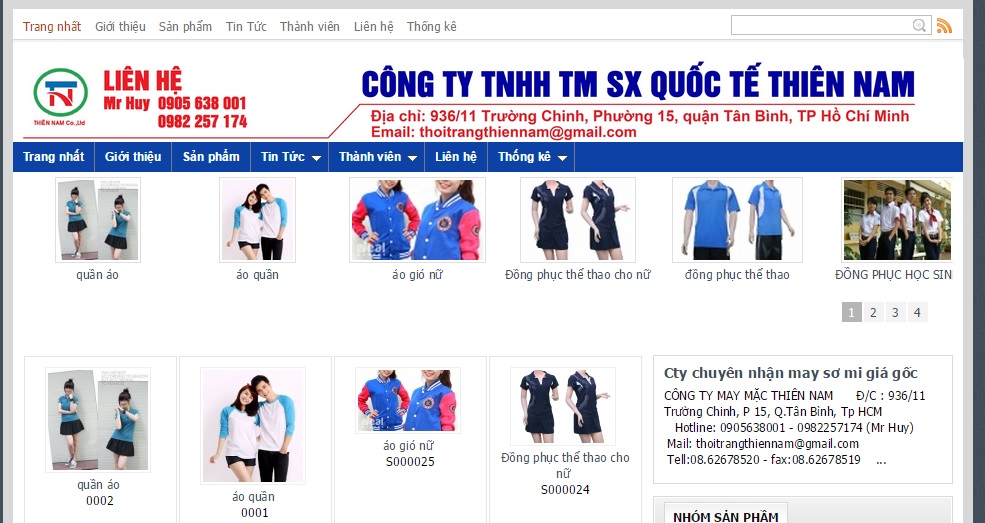Screen dimensions: 985x523
Task: Open 'Đồng phục thể thao cho nữ' carousel thumbnail
Action: tap(578, 220)
